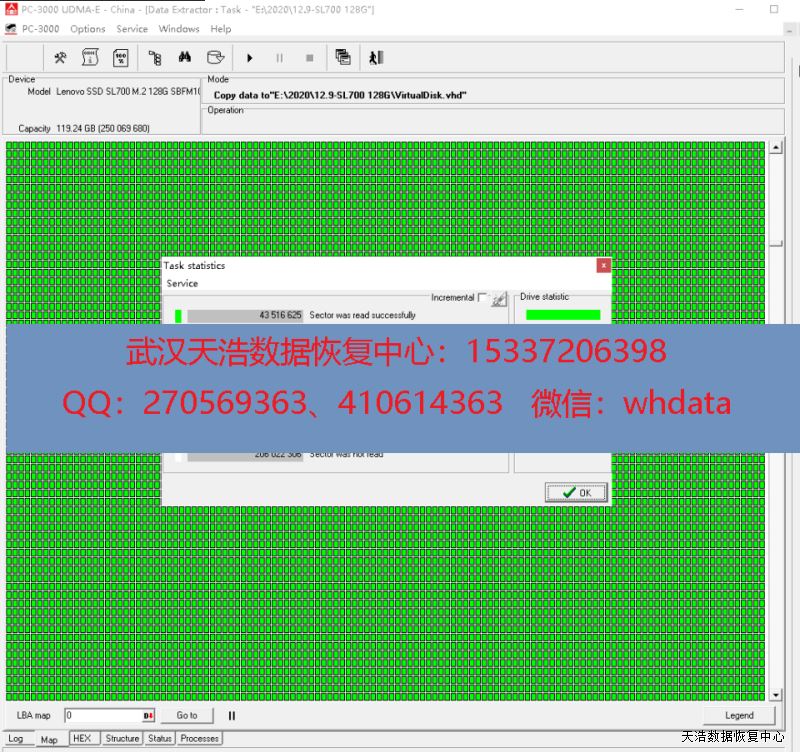The width and height of the screenshot is (800, 752).
Task: Click the binoculars search icon
Action: click(184, 57)
